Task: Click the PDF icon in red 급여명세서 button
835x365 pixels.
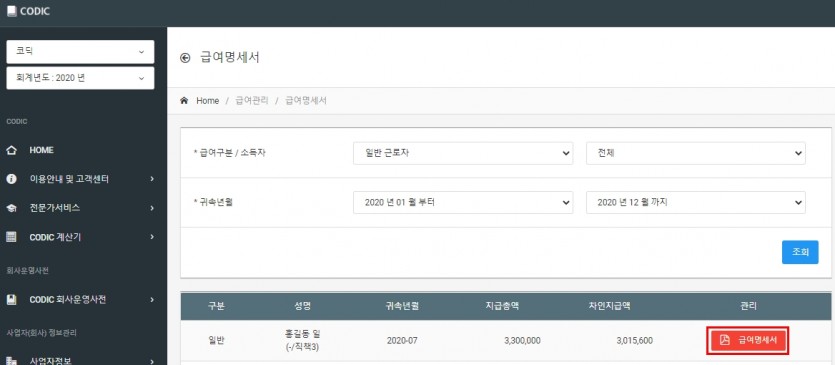Action: coord(724,340)
